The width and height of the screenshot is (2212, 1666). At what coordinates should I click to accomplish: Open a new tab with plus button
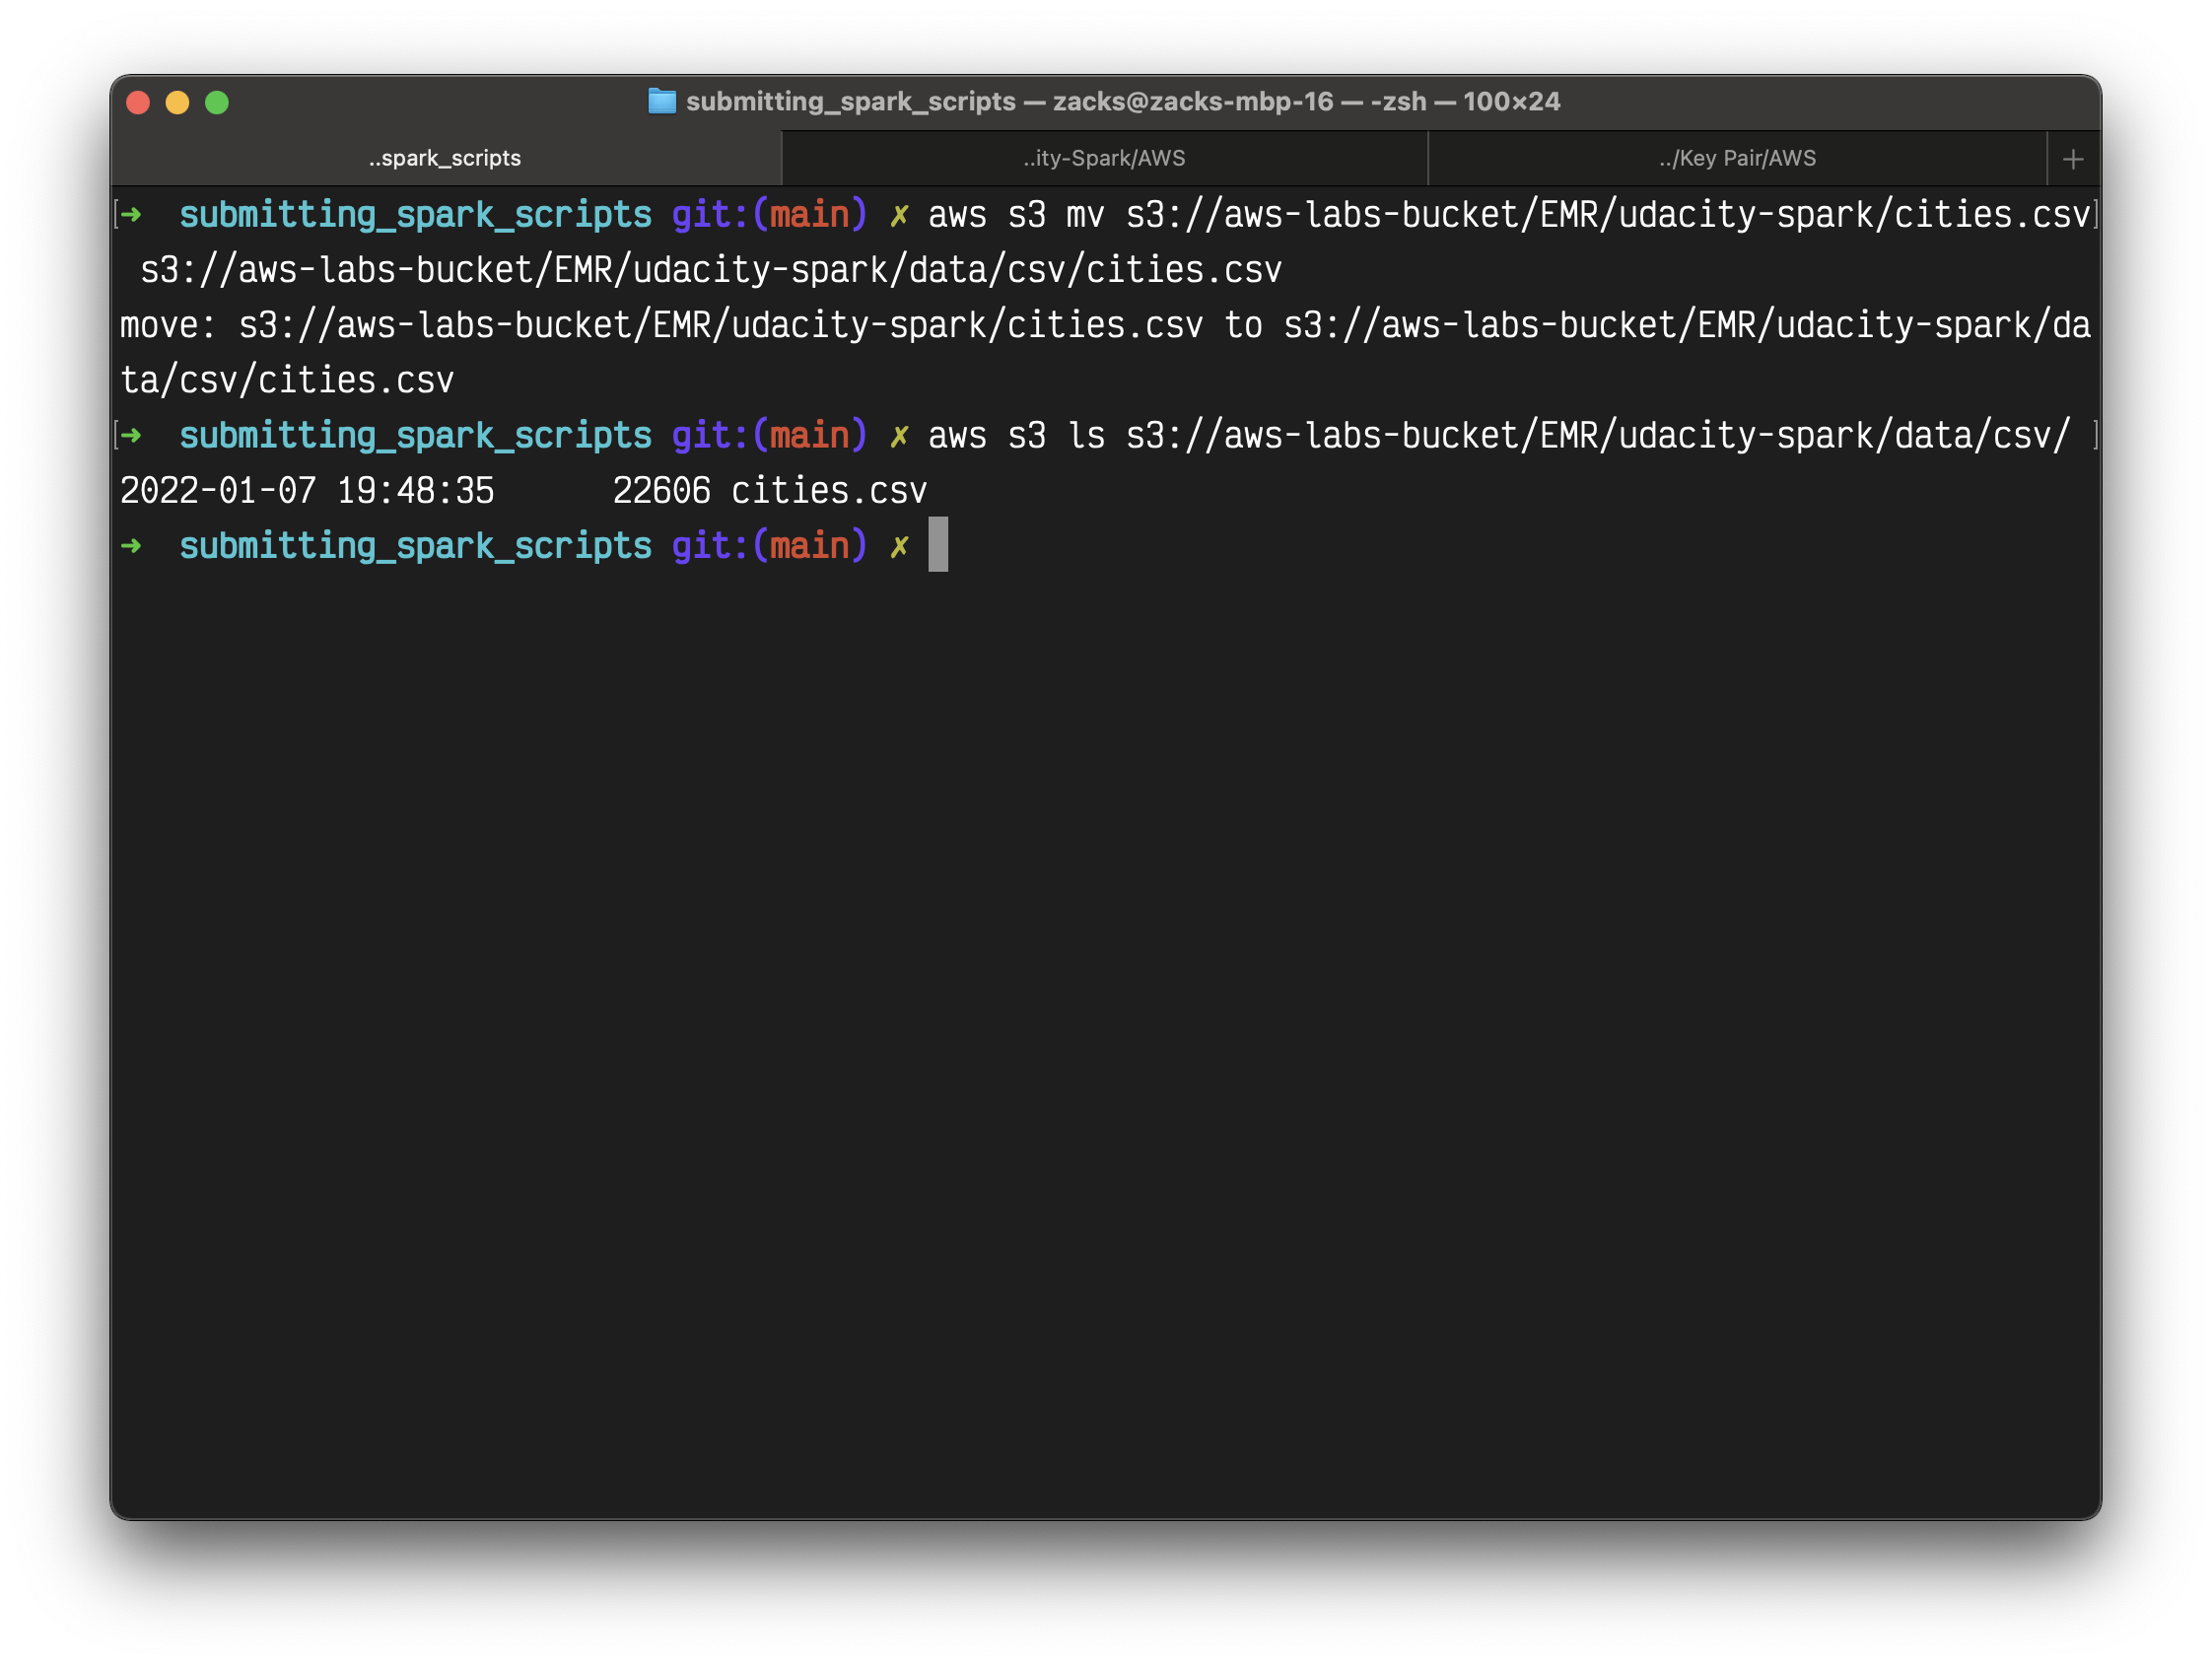[2073, 159]
